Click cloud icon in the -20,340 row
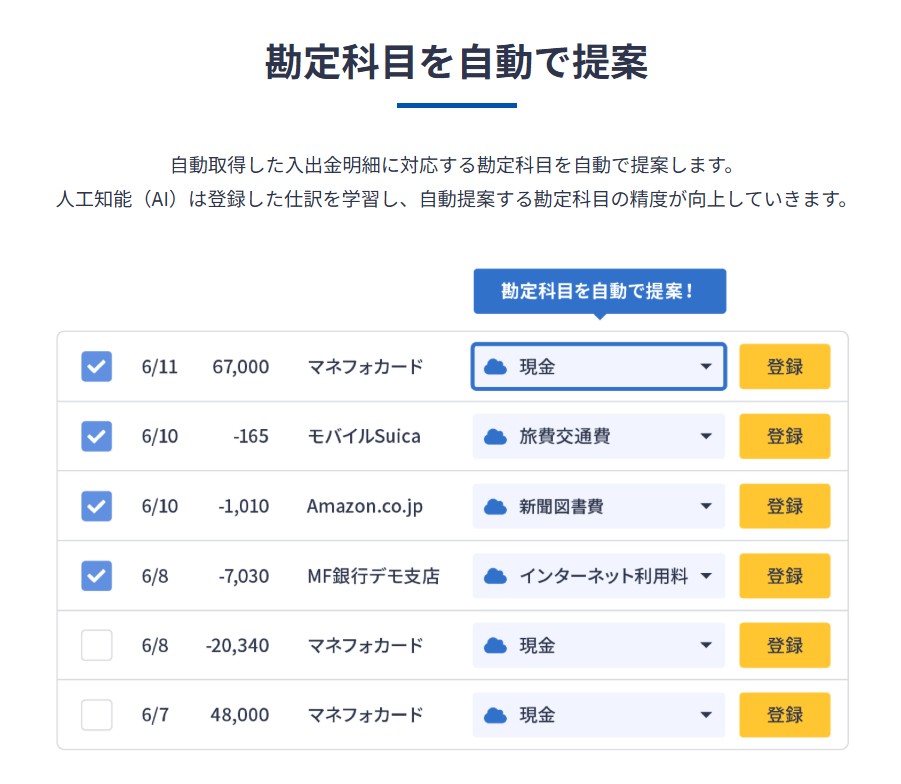The height and width of the screenshot is (784, 901). point(495,646)
